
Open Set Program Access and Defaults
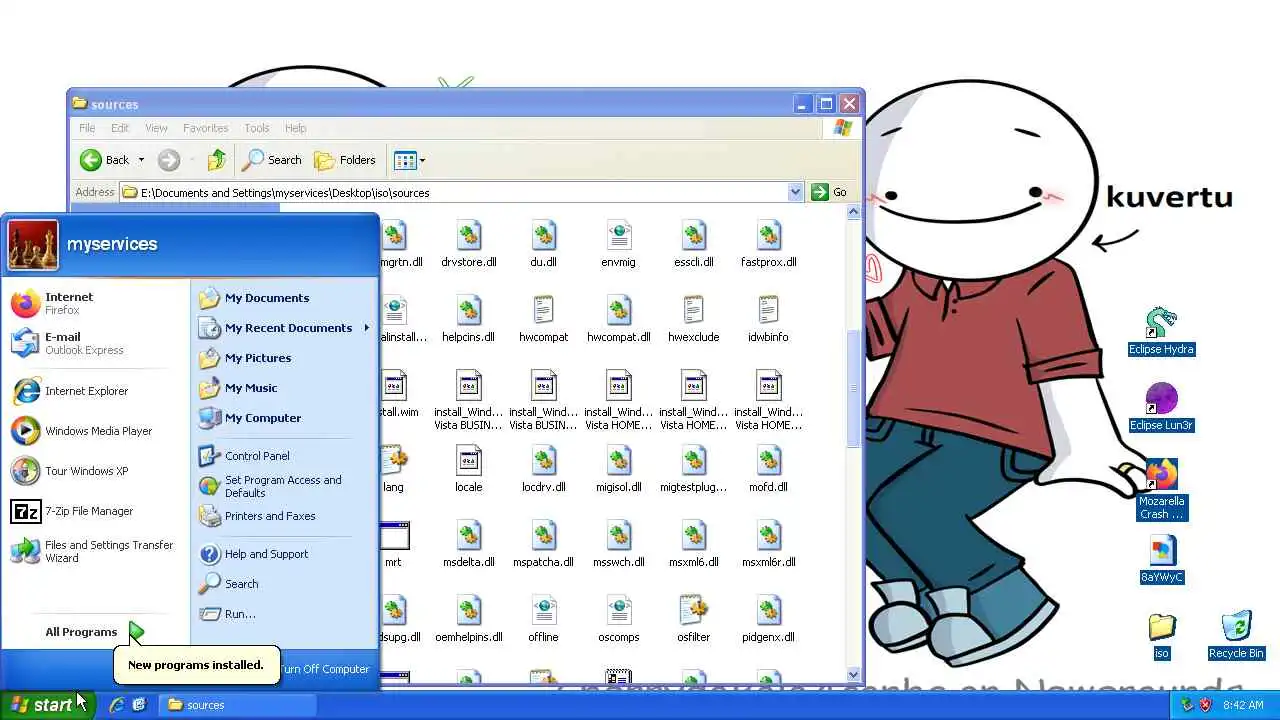(284, 486)
